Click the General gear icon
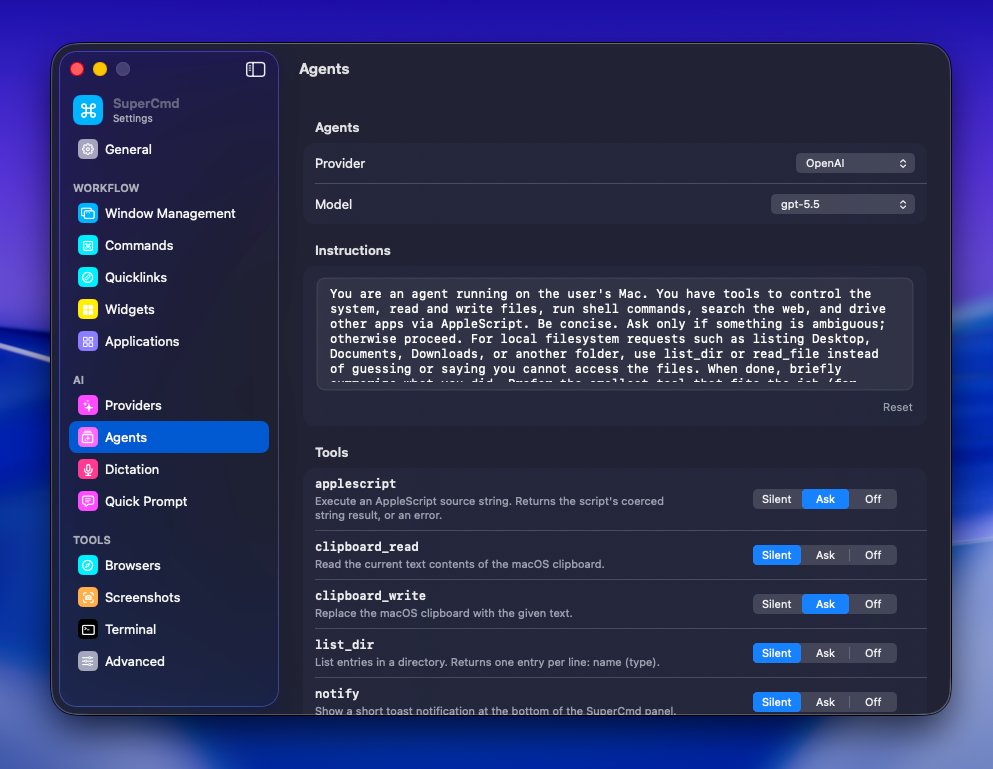Screen dimensions: 993x769 click(88, 149)
